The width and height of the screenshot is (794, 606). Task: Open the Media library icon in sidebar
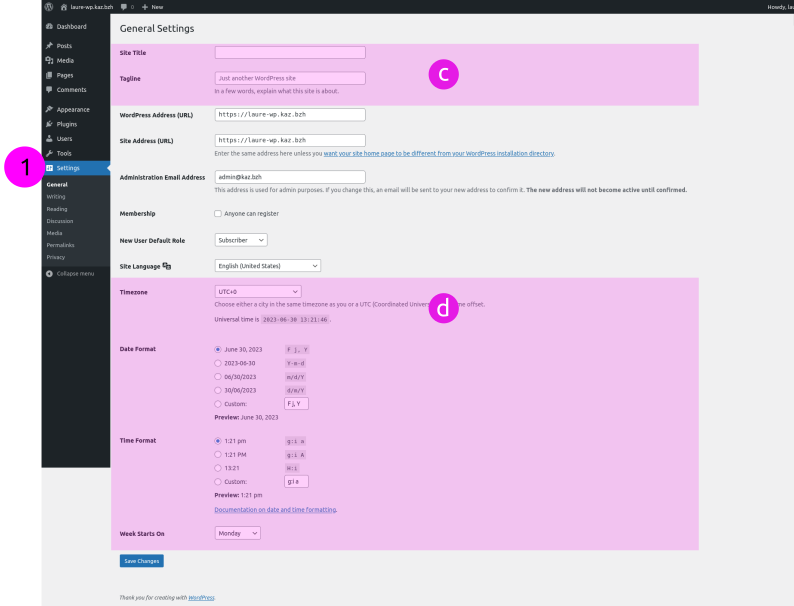click(x=49, y=60)
